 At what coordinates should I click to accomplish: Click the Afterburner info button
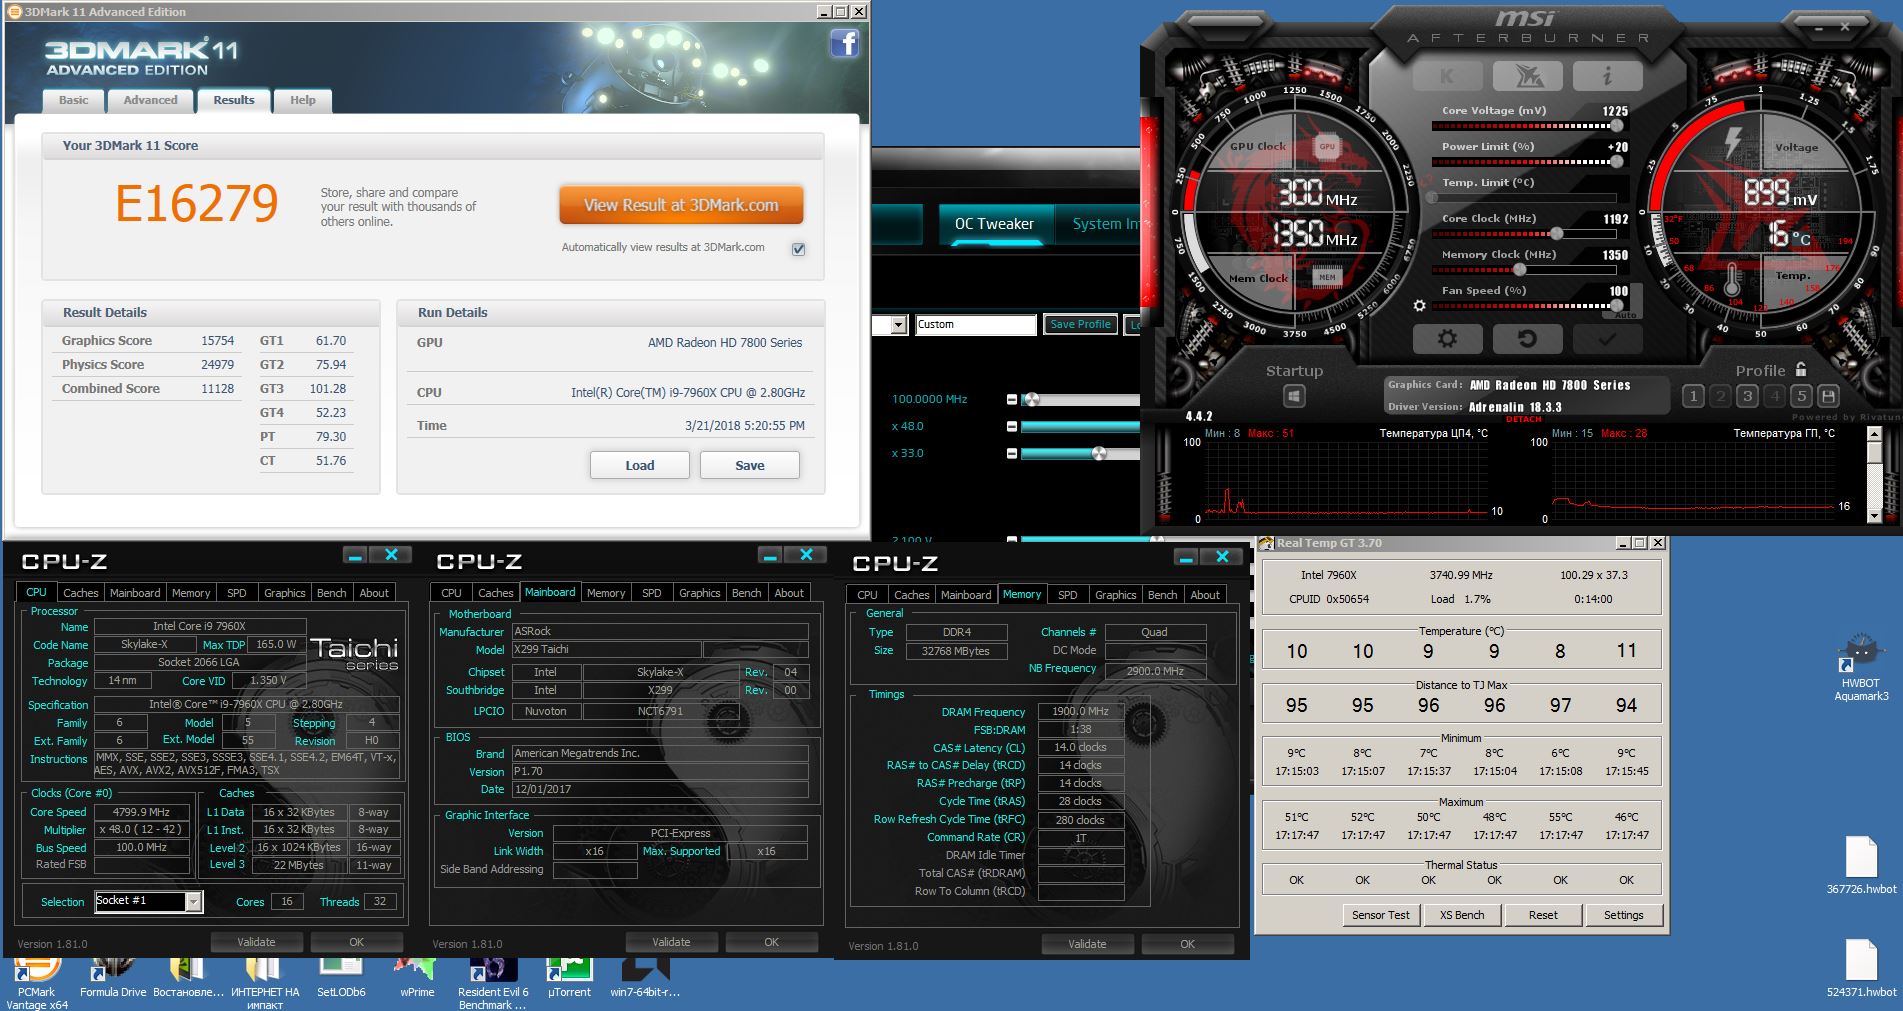[1607, 76]
